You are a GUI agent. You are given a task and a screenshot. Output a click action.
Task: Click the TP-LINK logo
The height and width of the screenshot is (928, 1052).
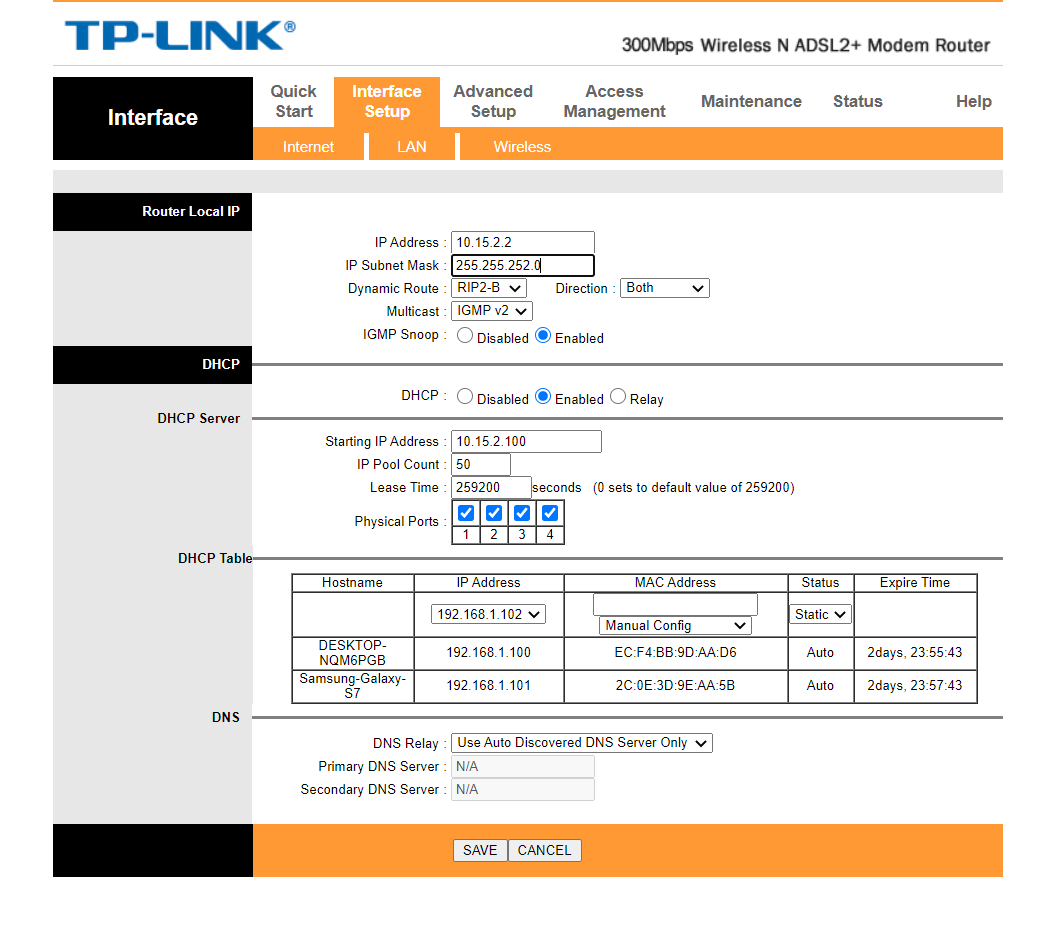[180, 36]
